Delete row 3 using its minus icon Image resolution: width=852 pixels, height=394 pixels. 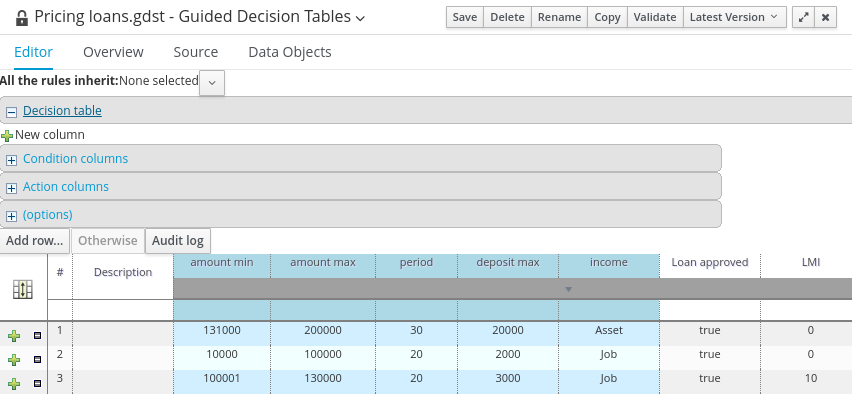click(x=37, y=383)
